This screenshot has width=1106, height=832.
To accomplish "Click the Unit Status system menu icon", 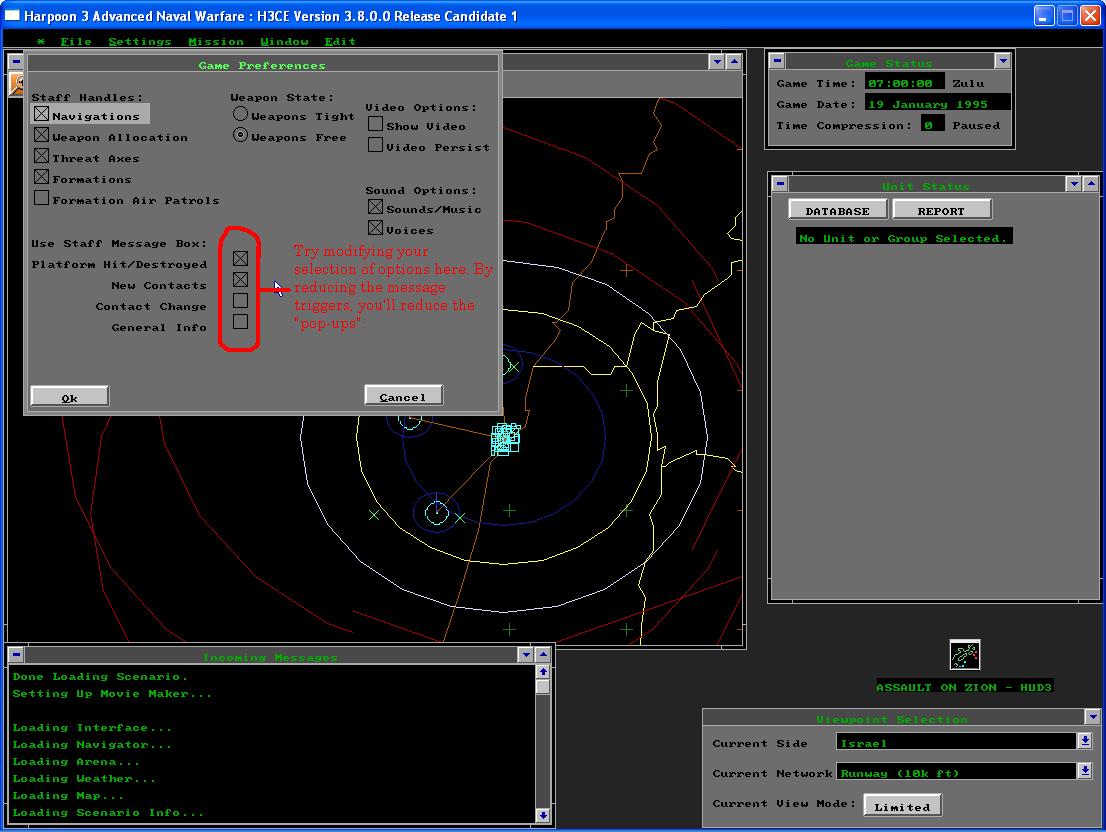I will coord(780,184).
